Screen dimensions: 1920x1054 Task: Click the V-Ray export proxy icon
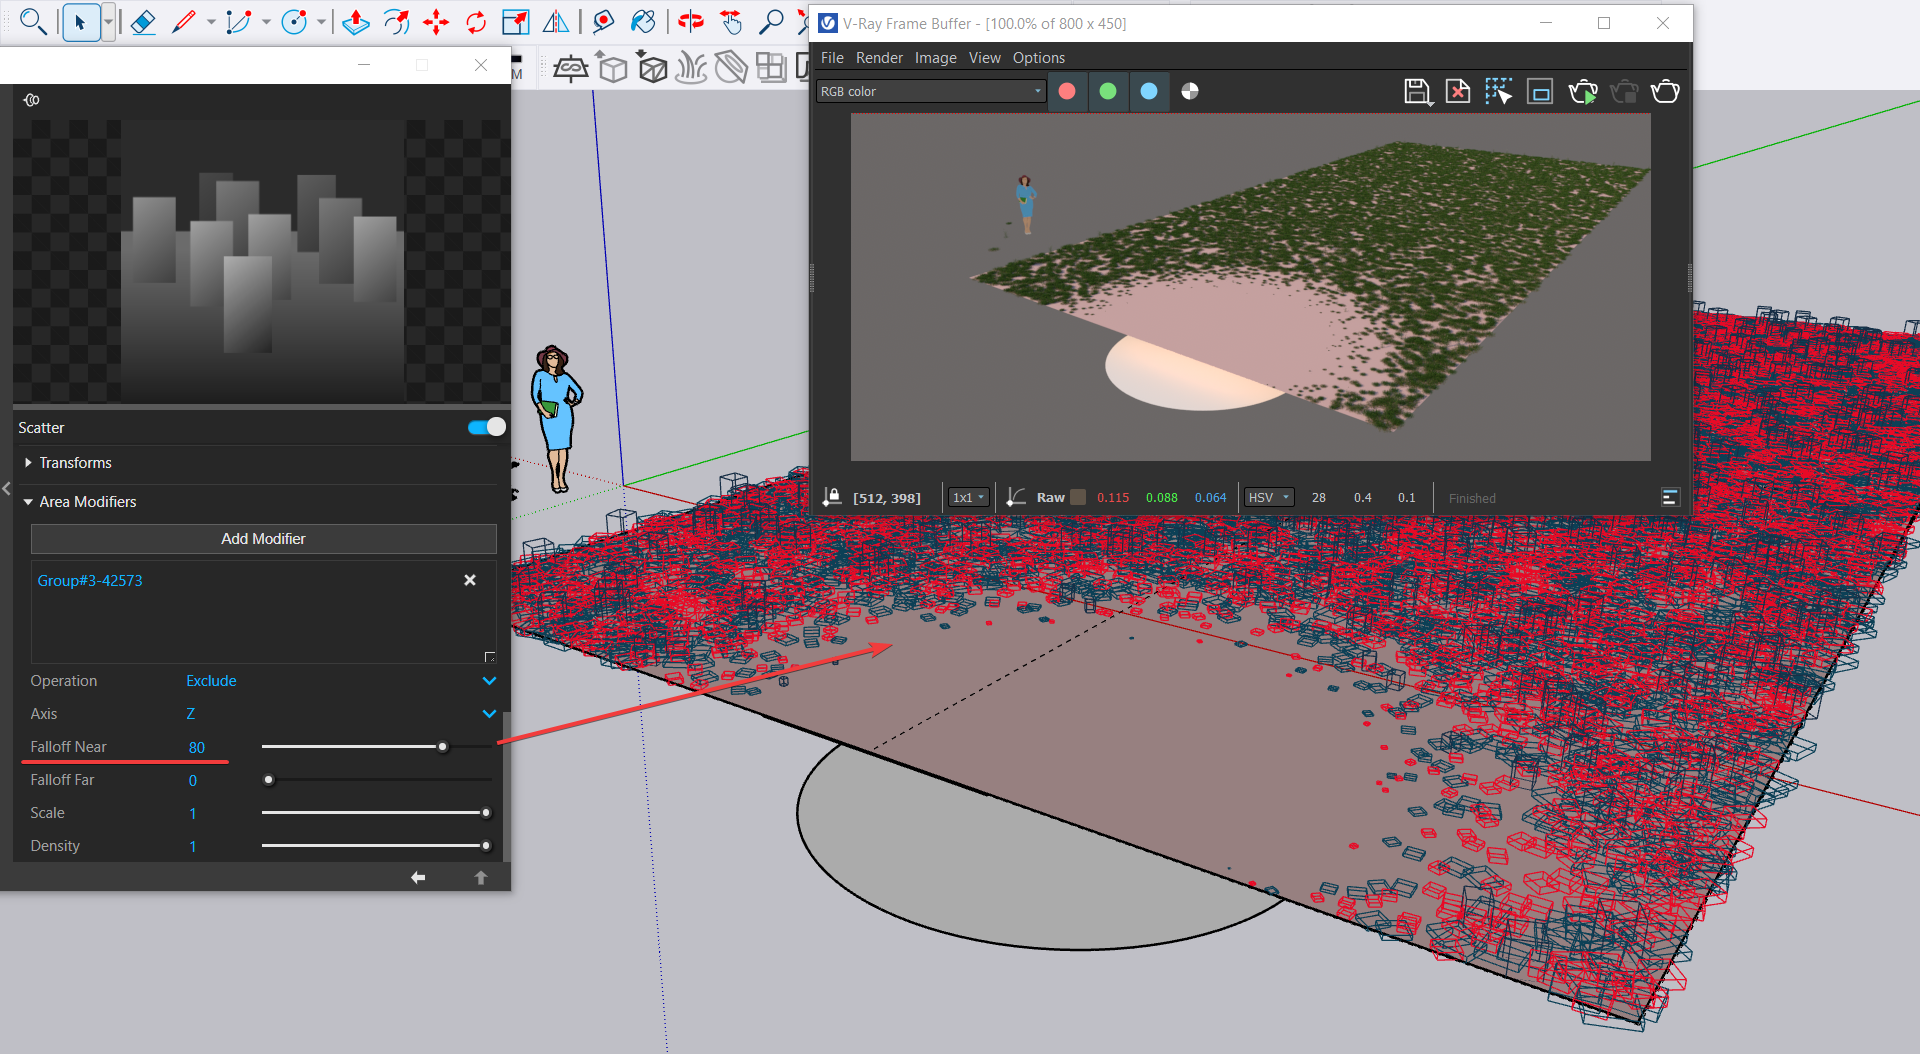(x=611, y=68)
